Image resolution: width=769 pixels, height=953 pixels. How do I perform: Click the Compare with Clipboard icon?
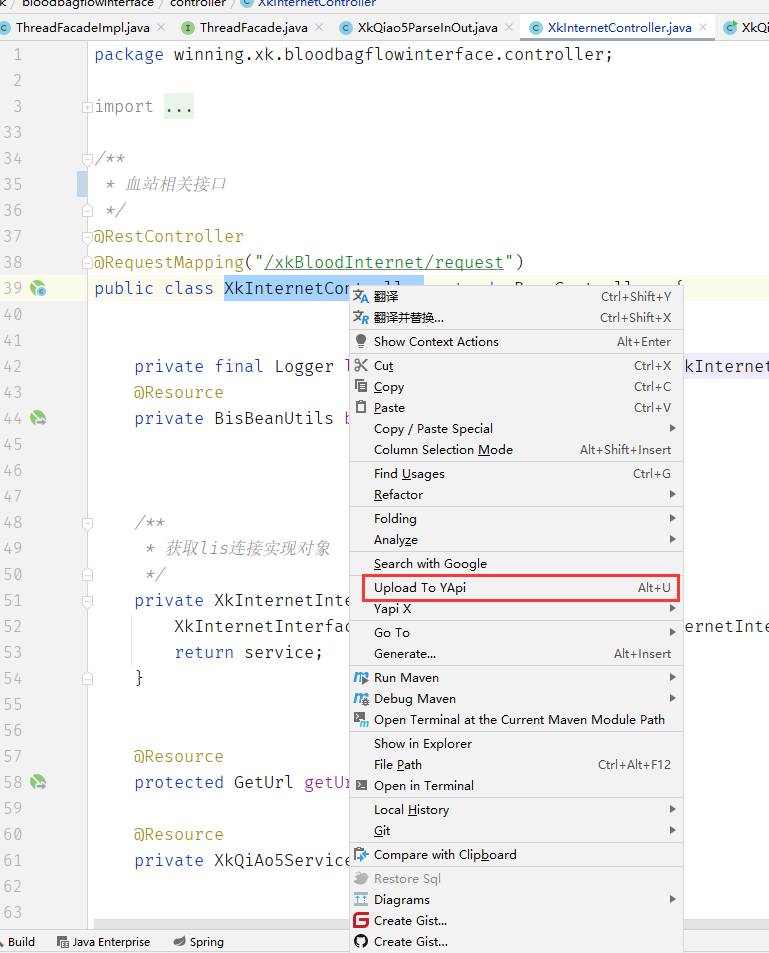tap(360, 854)
